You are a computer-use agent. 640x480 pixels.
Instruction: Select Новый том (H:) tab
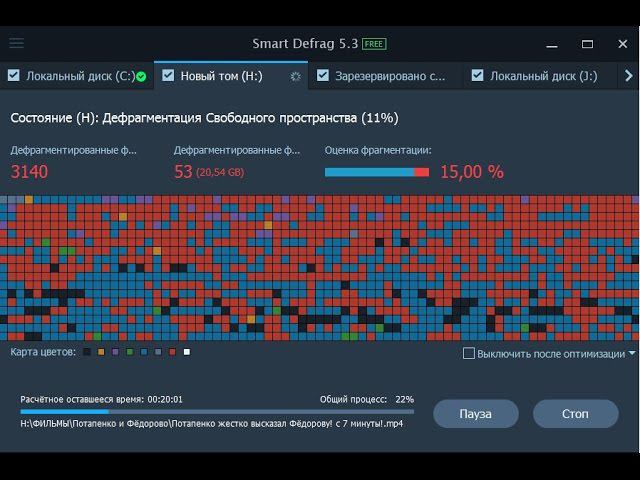(x=231, y=76)
